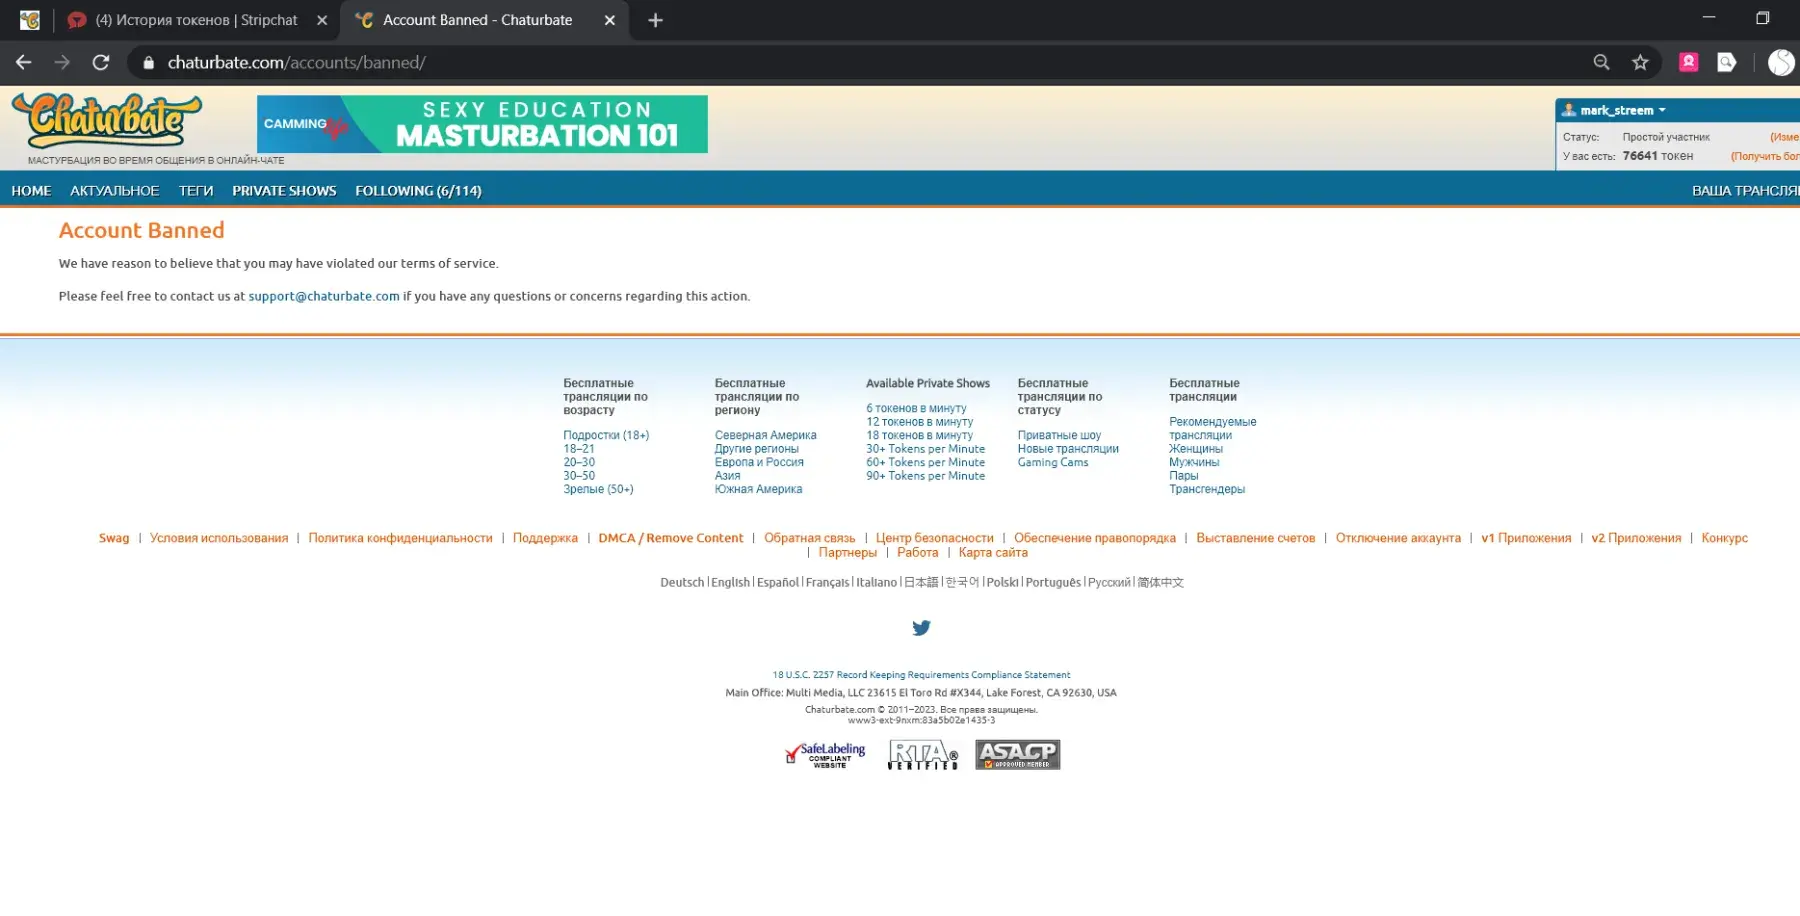Open АКТУАЛЬНОЕ in the navigation bar

(x=114, y=191)
